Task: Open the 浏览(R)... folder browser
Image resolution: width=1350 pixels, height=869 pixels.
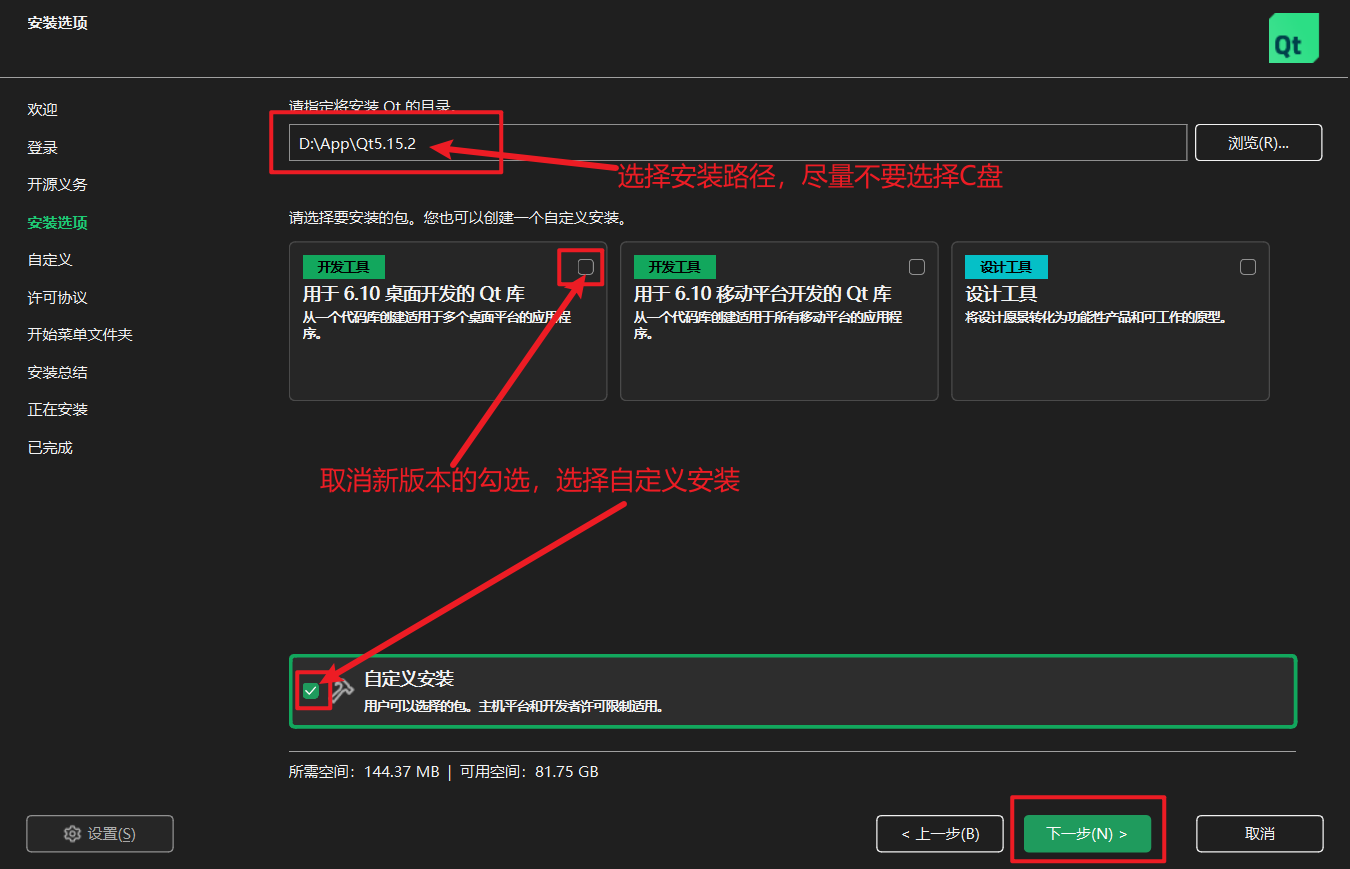Action: 1259,143
